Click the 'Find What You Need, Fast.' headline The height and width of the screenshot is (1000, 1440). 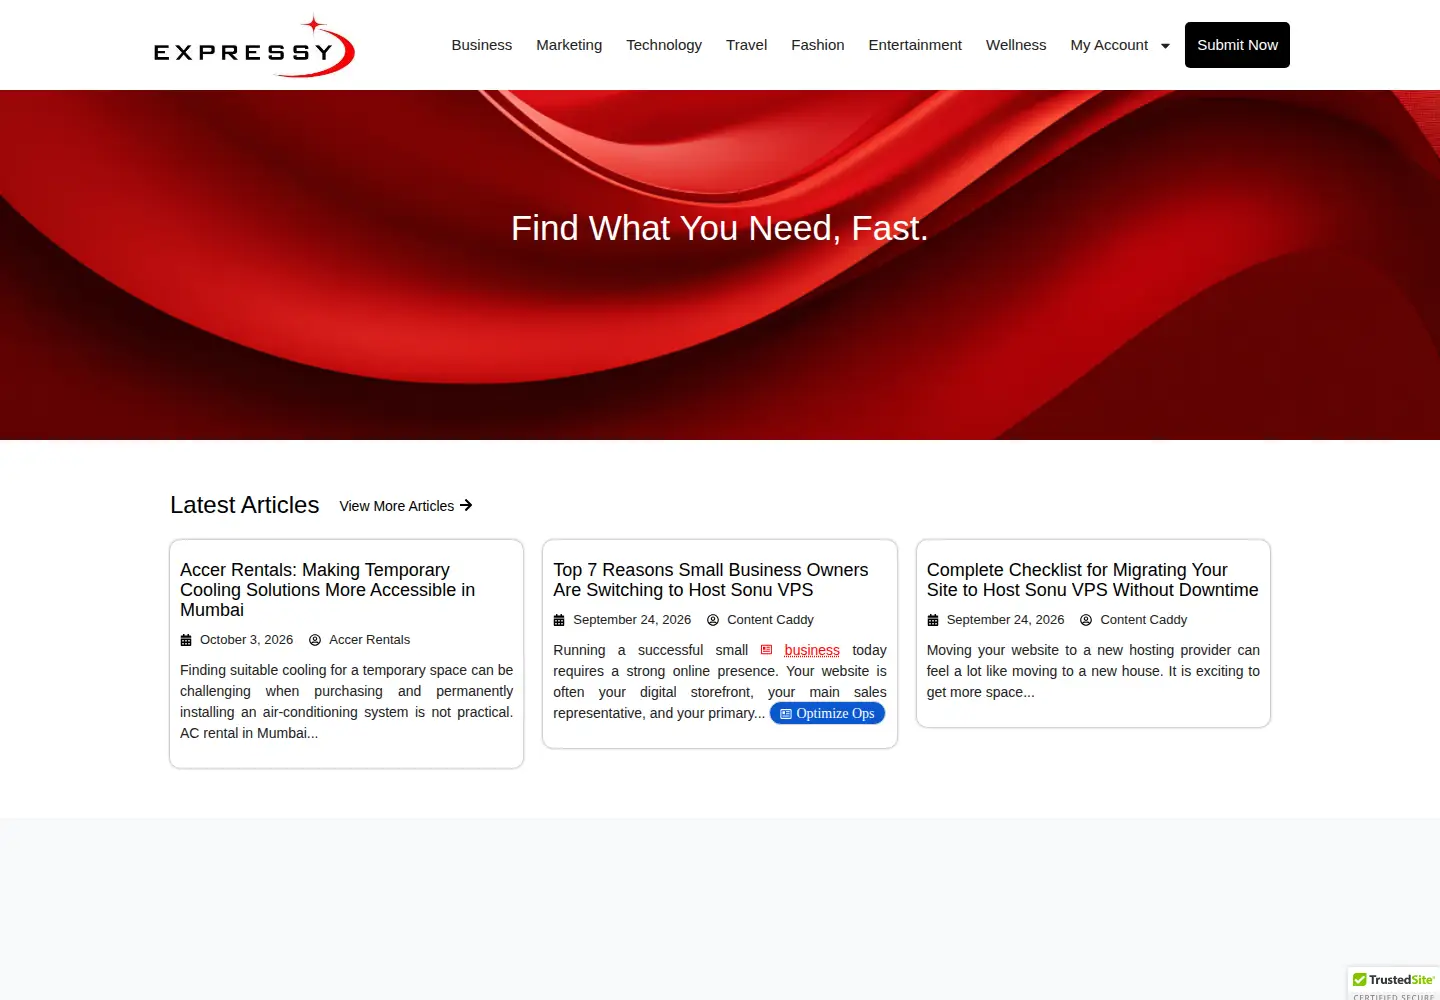point(720,228)
